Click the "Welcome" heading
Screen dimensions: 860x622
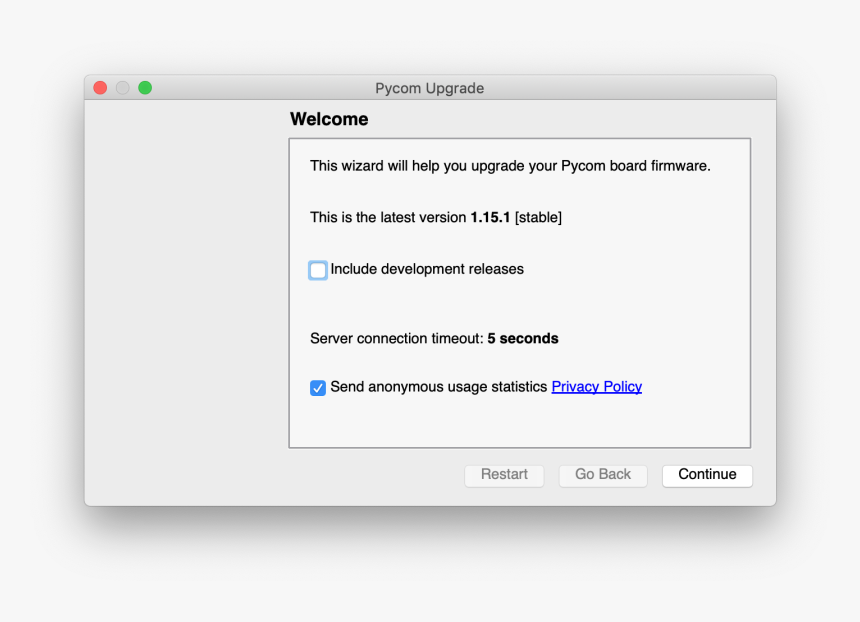[x=329, y=119]
